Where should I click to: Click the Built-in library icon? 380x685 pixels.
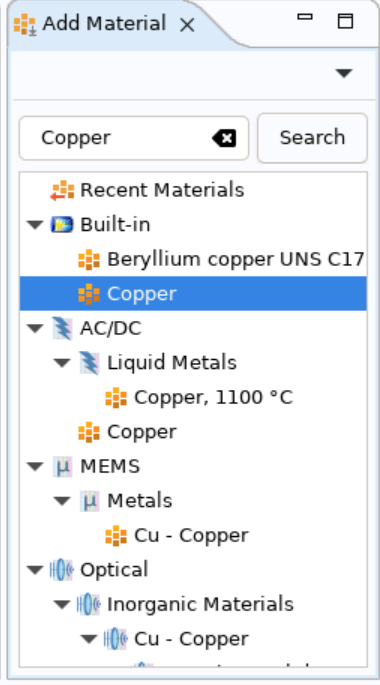click(62, 225)
